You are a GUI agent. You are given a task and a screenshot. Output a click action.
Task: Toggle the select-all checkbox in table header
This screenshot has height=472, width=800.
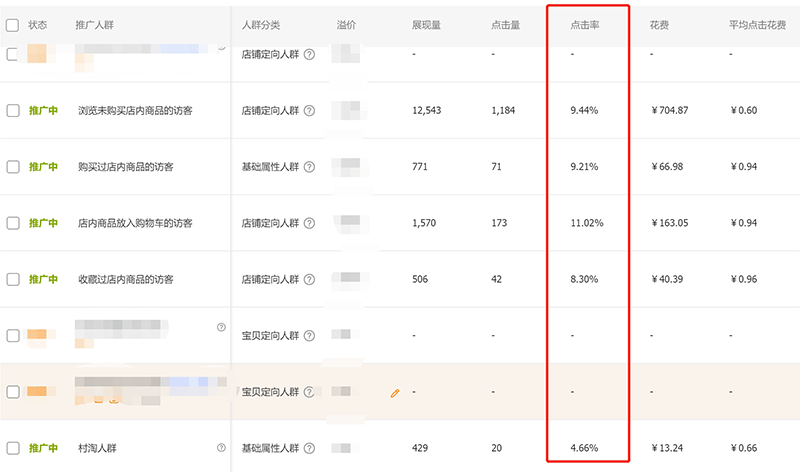coord(13,23)
